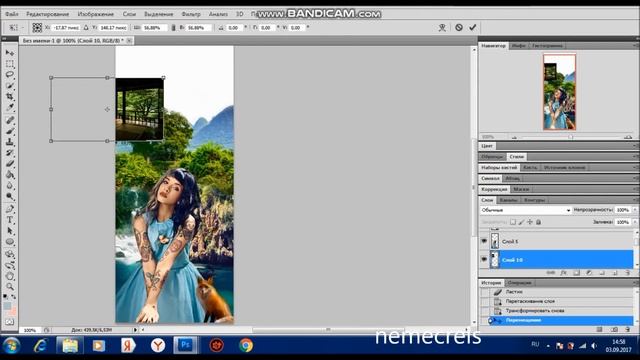Open the status bar info arrow
The width and height of the screenshot is (640, 360).
point(135,330)
